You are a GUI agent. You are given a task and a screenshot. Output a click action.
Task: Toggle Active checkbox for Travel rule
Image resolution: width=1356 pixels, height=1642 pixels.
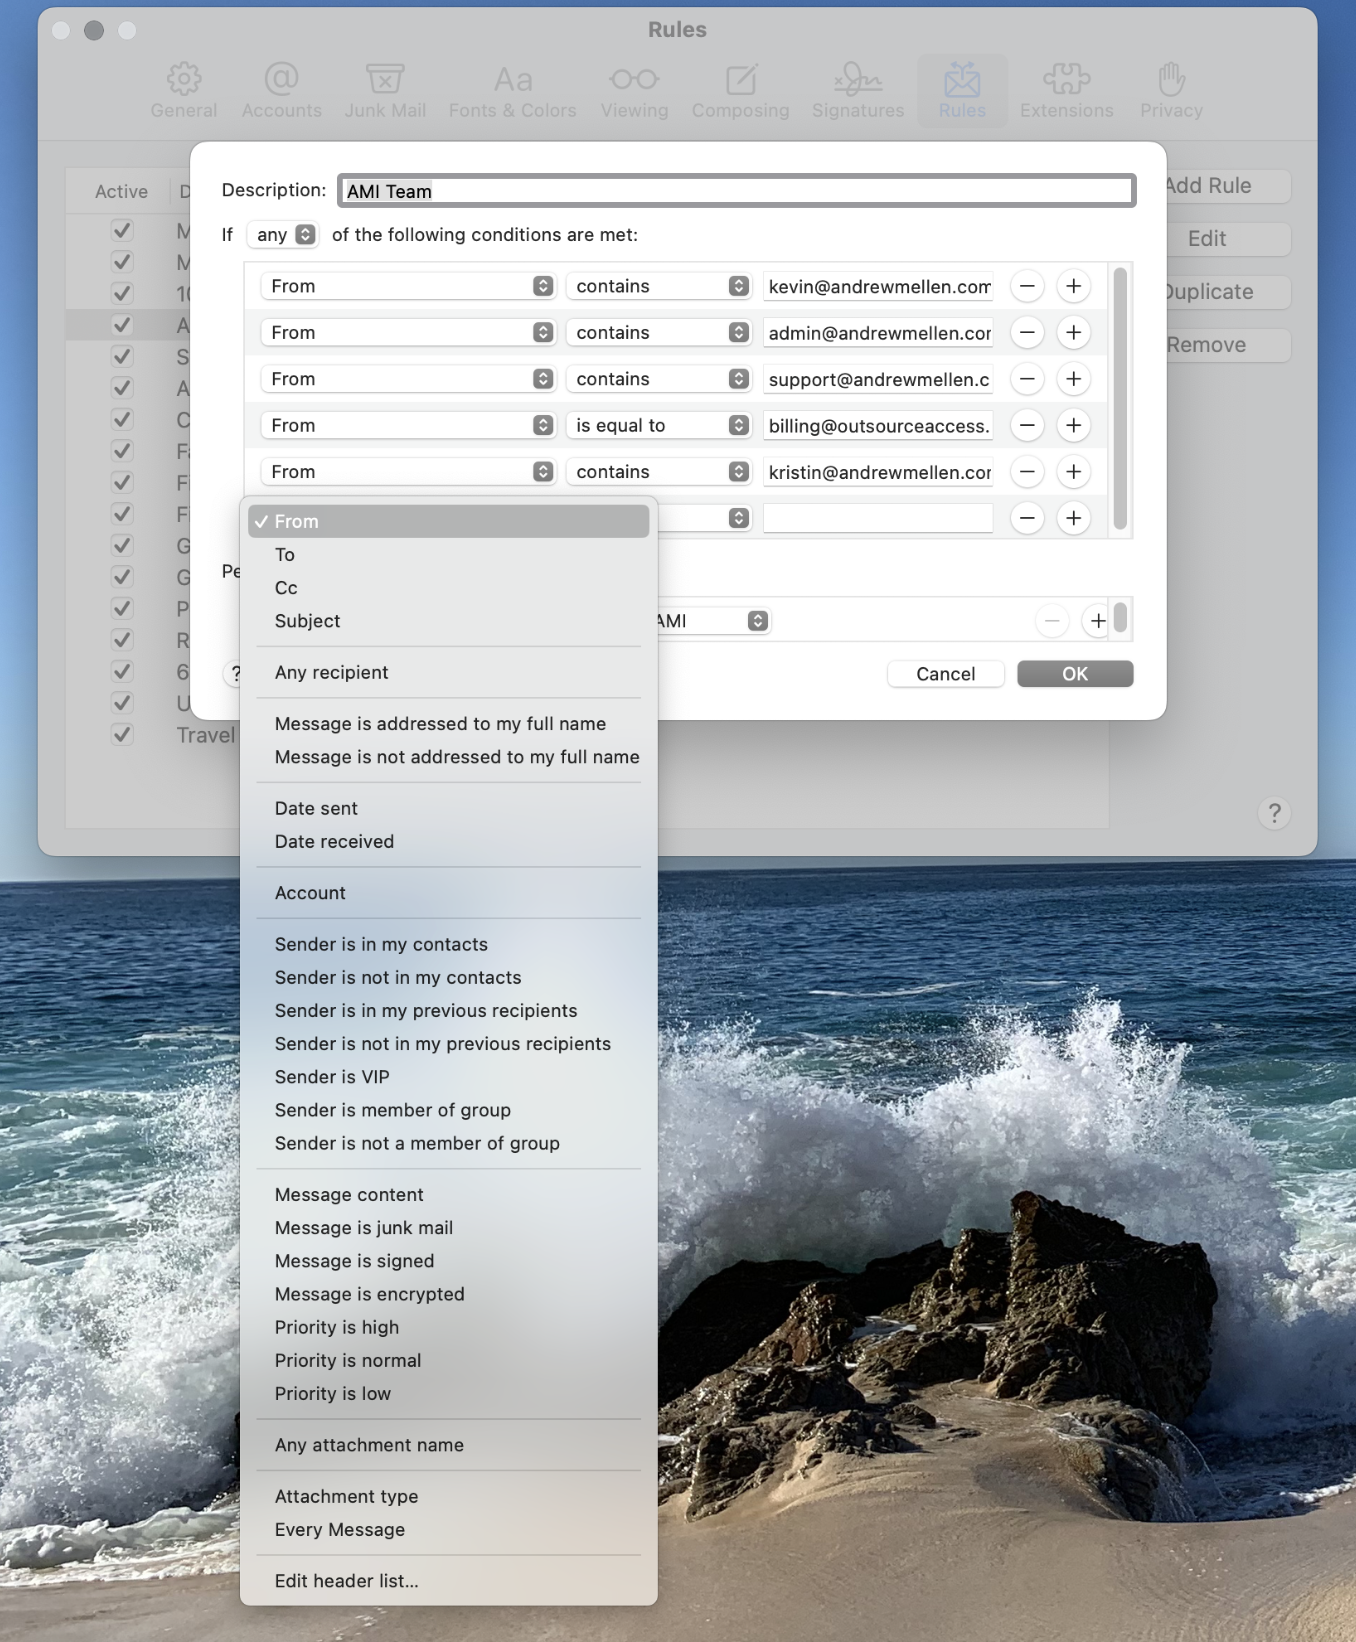point(122,734)
